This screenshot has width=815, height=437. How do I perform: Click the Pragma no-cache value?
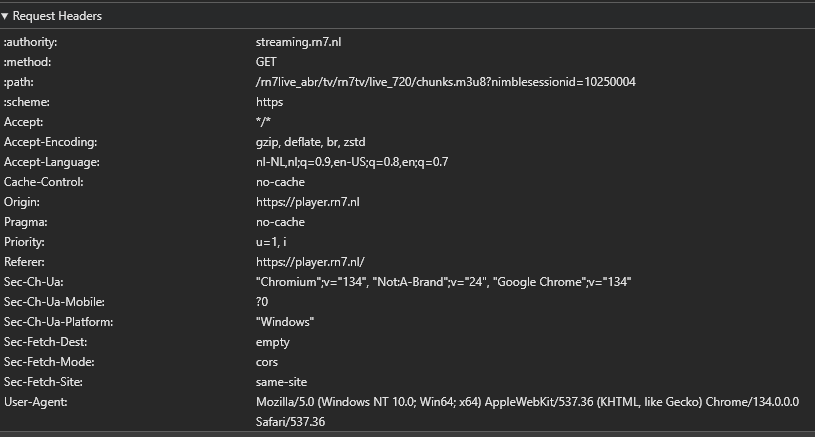click(280, 222)
